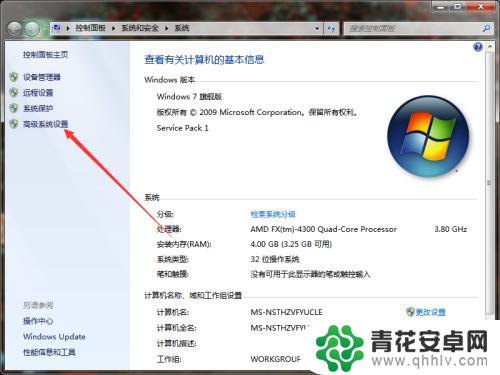Open 远程设置 link

point(38,93)
